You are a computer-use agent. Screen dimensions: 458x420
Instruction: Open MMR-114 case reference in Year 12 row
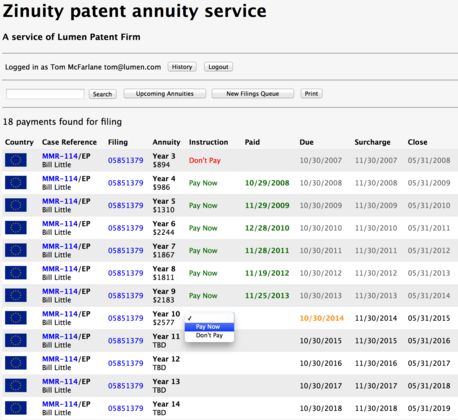point(60,359)
